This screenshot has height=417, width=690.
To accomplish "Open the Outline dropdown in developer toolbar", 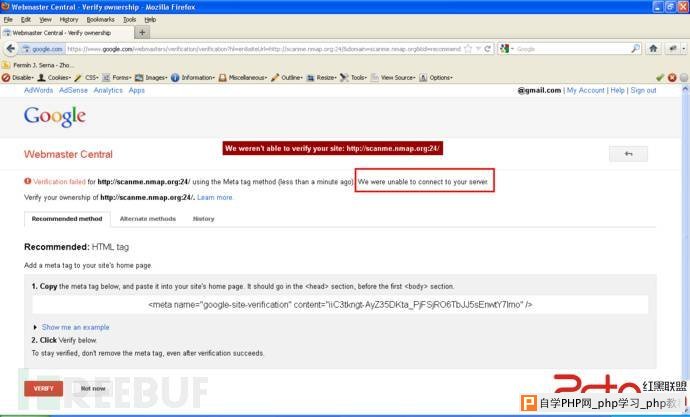I will click(x=286, y=77).
